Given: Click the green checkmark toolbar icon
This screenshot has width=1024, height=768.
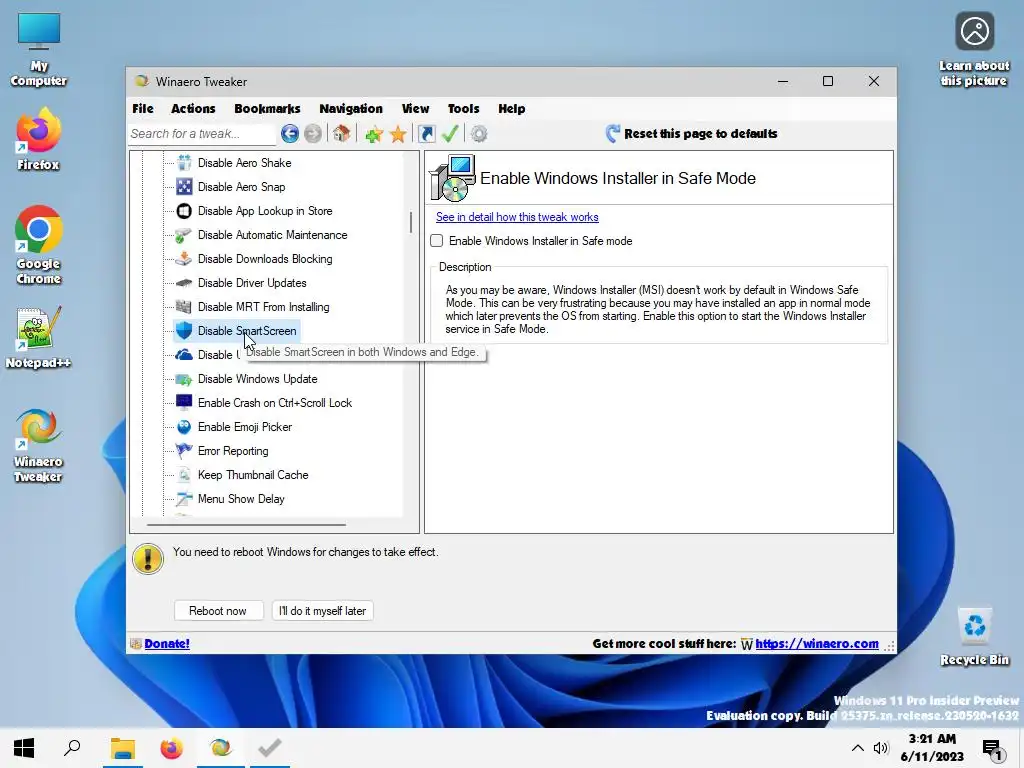Looking at the screenshot, I should pos(450,134).
